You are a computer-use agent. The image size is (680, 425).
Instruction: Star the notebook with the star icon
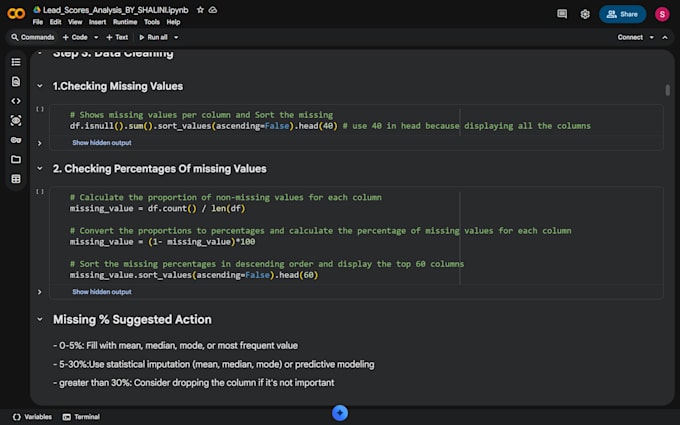click(x=200, y=10)
